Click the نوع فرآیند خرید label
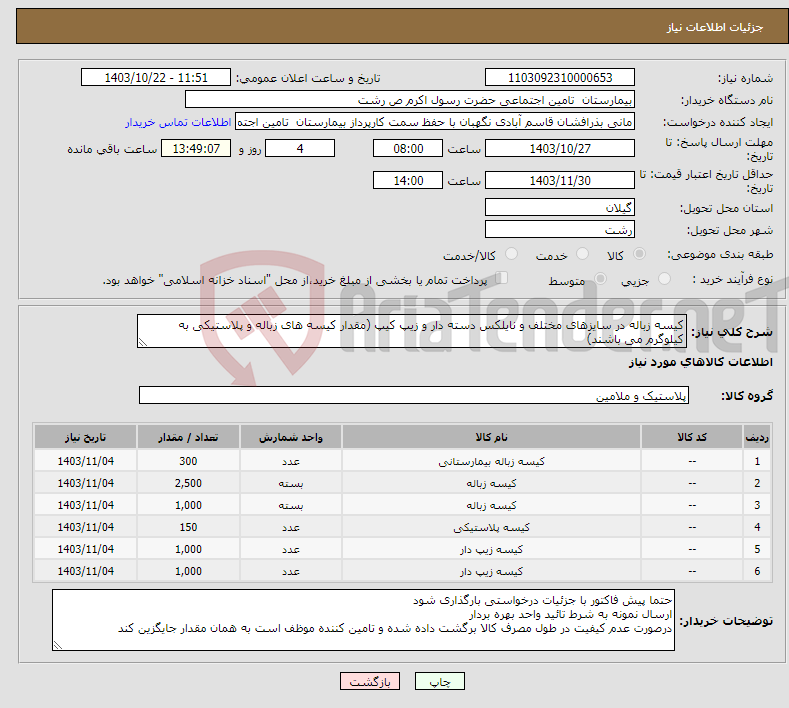This screenshot has width=789, height=708. click(x=733, y=279)
